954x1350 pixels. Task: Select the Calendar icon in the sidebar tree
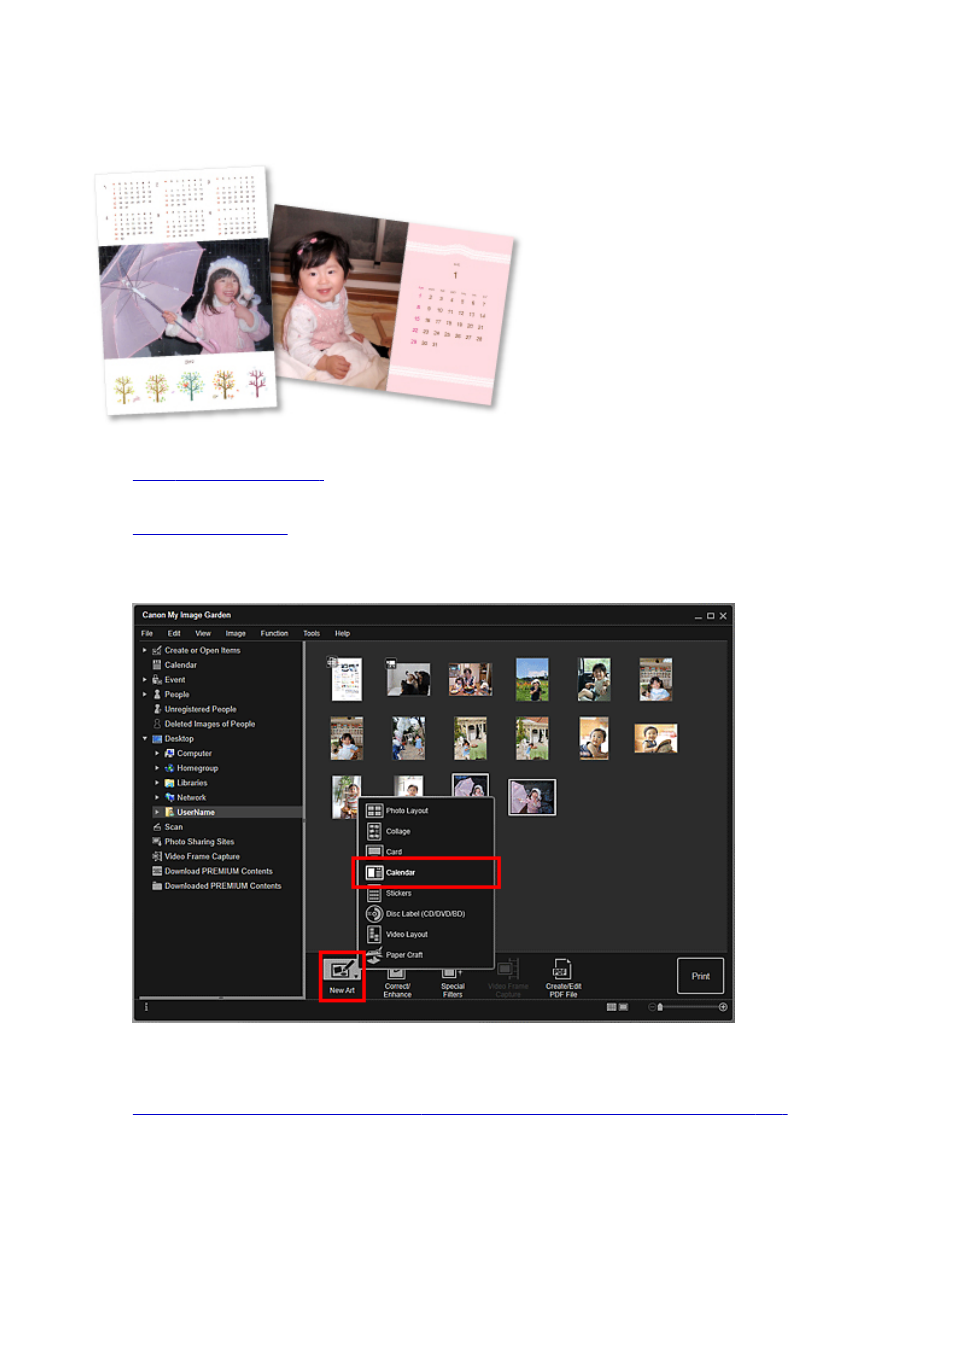coord(157,665)
